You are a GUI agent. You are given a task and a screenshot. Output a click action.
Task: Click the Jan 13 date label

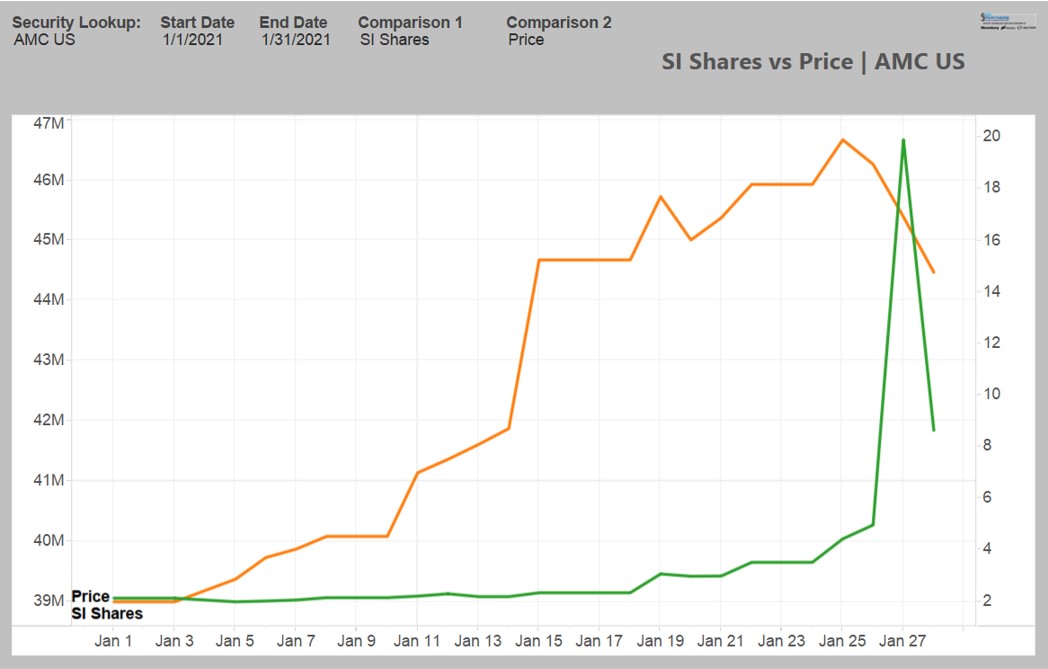pos(478,641)
